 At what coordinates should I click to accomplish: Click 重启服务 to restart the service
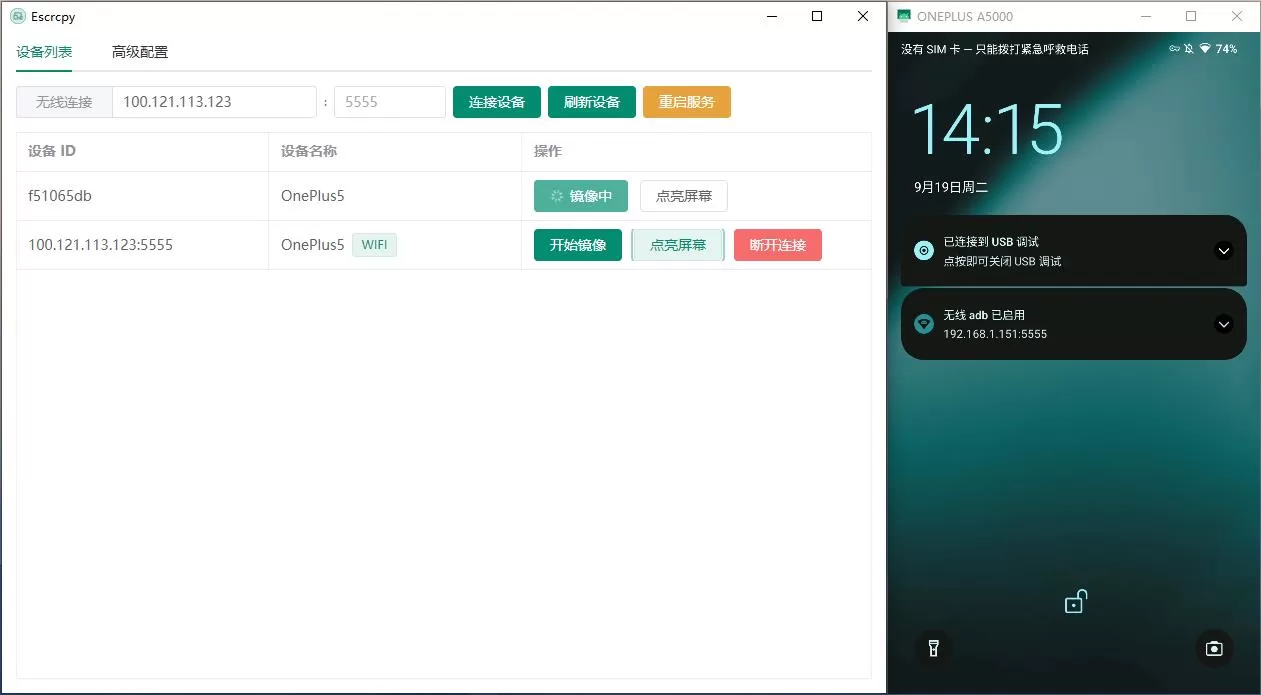coord(687,101)
